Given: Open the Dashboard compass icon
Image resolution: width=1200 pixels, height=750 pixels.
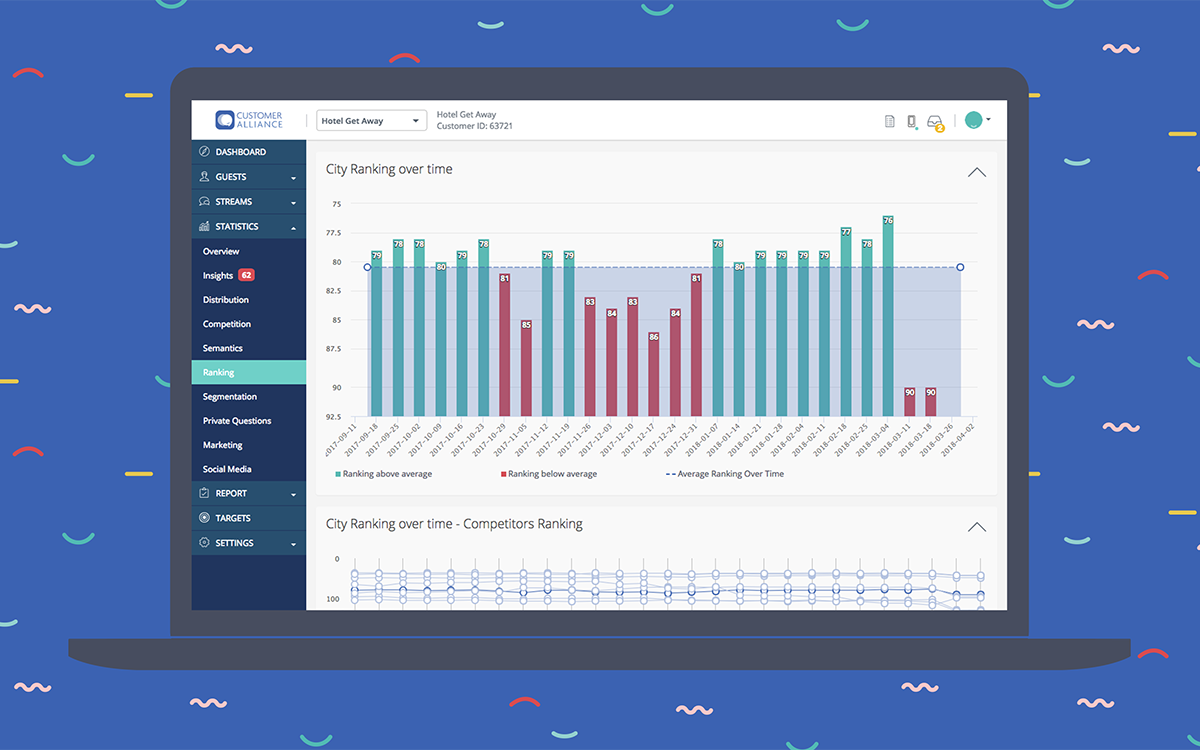Looking at the screenshot, I should coord(205,152).
